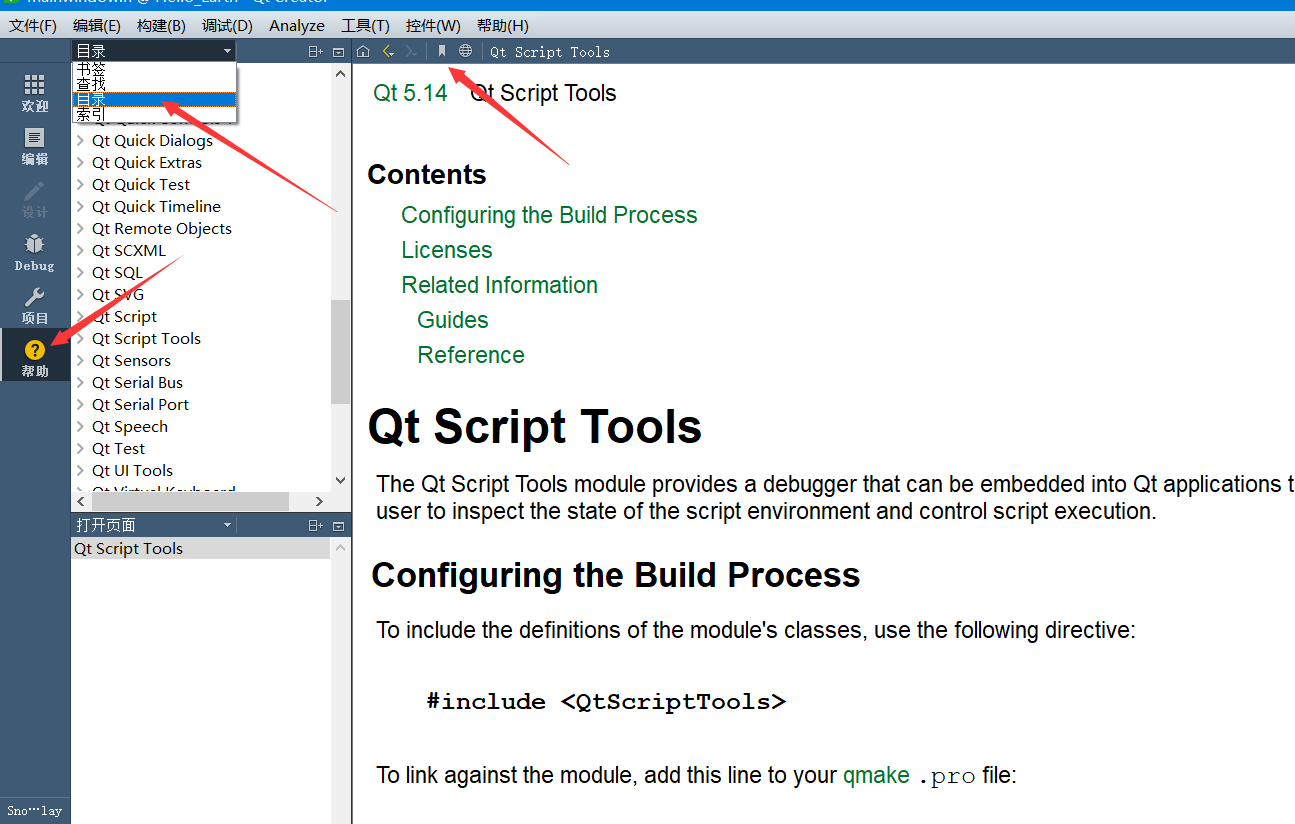Select Qt Speech in contents tree
Image resolution: width=1295 pixels, height=824 pixels.
(130, 427)
